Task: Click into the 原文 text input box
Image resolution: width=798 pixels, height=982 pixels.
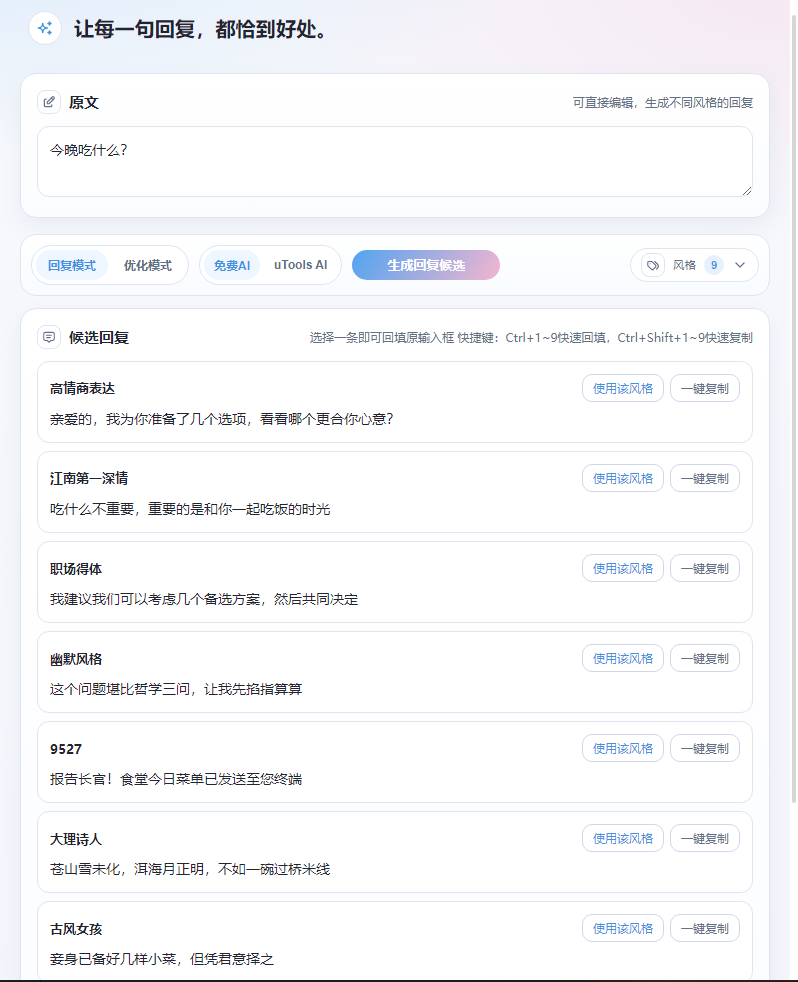Action: pyautogui.click(x=394, y=161)
